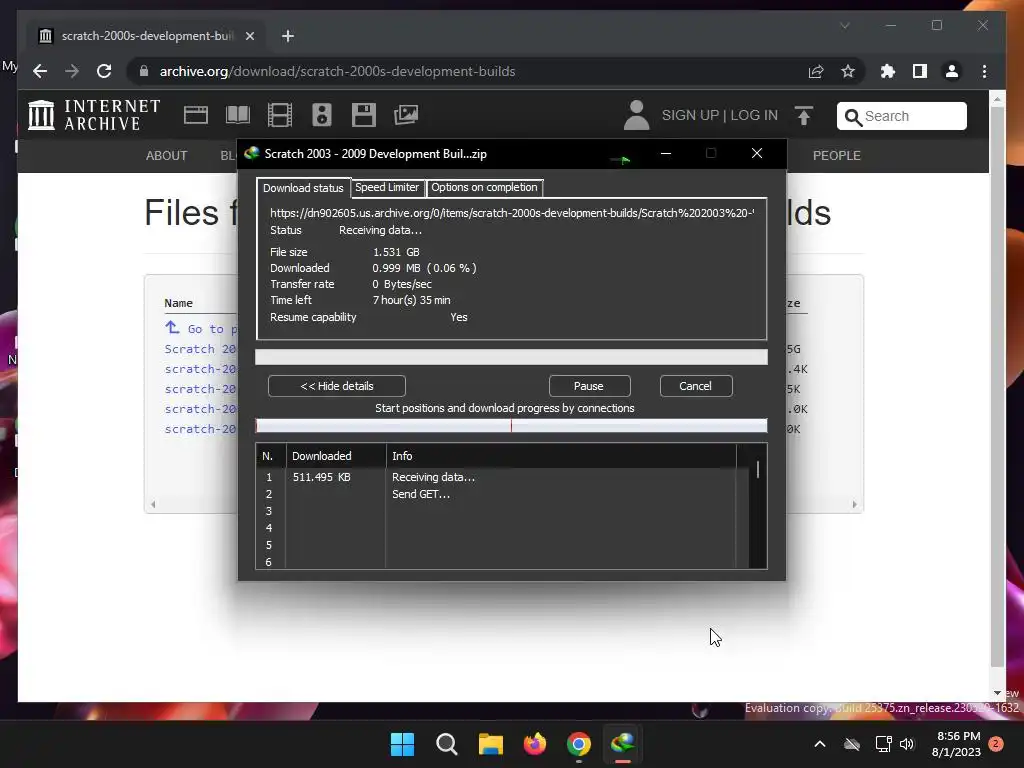Image resolution: width=1024 pixels, height=768 pixels.
Task: Click the connections progress bar
Action: point(511,426)
